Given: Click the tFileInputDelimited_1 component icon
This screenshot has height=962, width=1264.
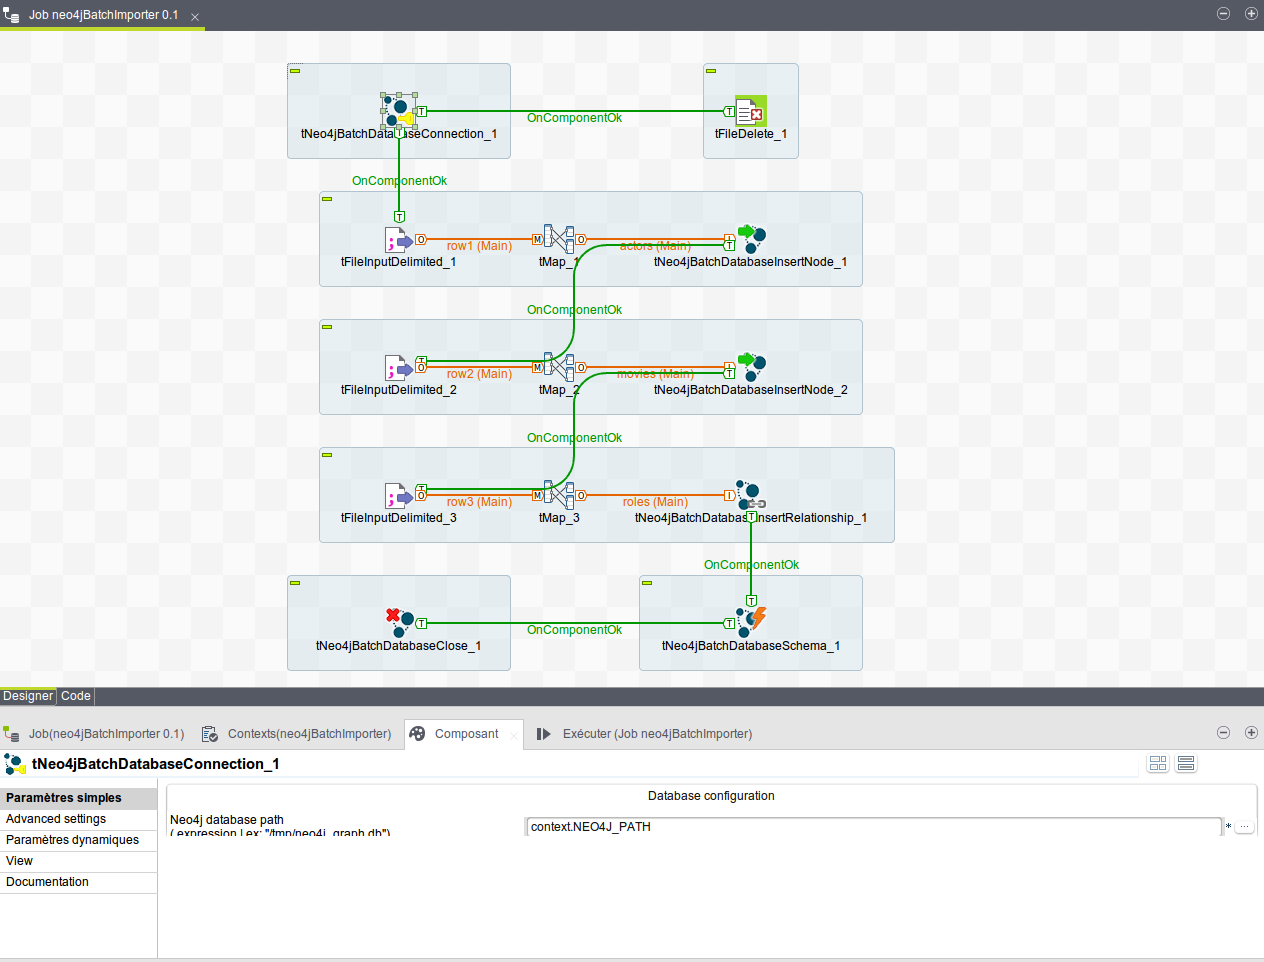Looking at the screenshot, I should click(x=399, y=239).
